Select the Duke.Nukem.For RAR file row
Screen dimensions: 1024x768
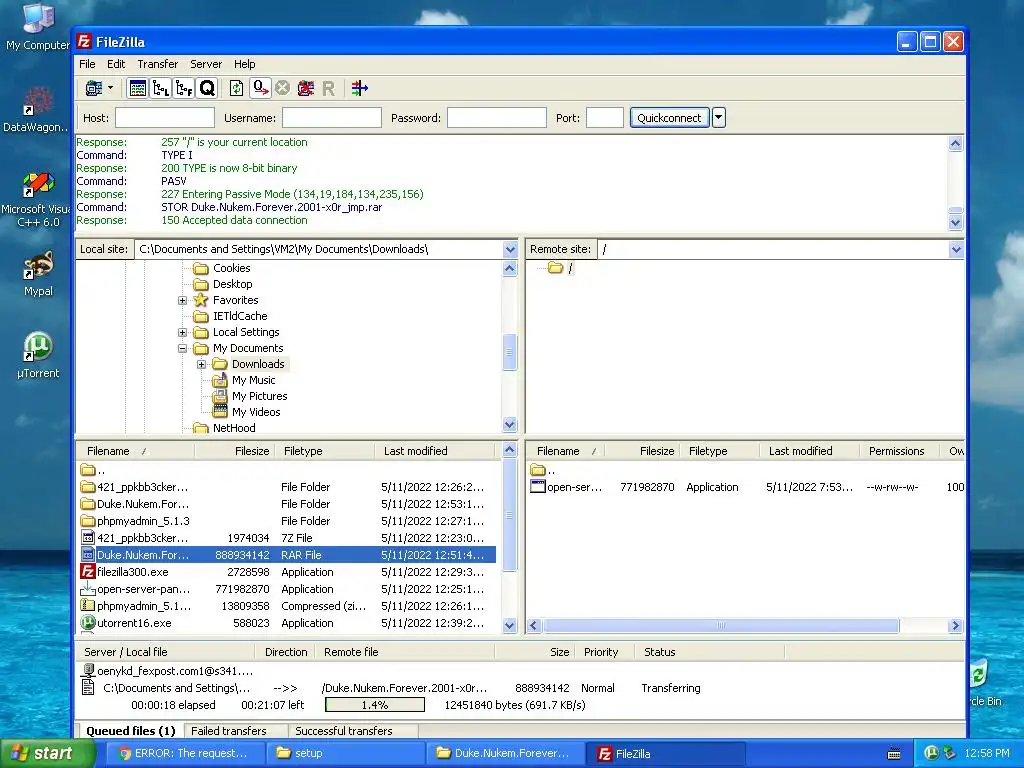click(x=287, y=555)
